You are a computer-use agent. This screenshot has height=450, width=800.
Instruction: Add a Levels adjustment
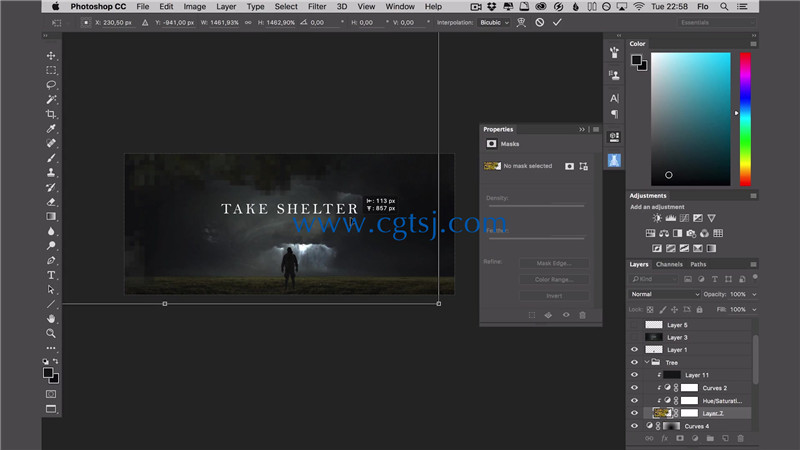670,218
